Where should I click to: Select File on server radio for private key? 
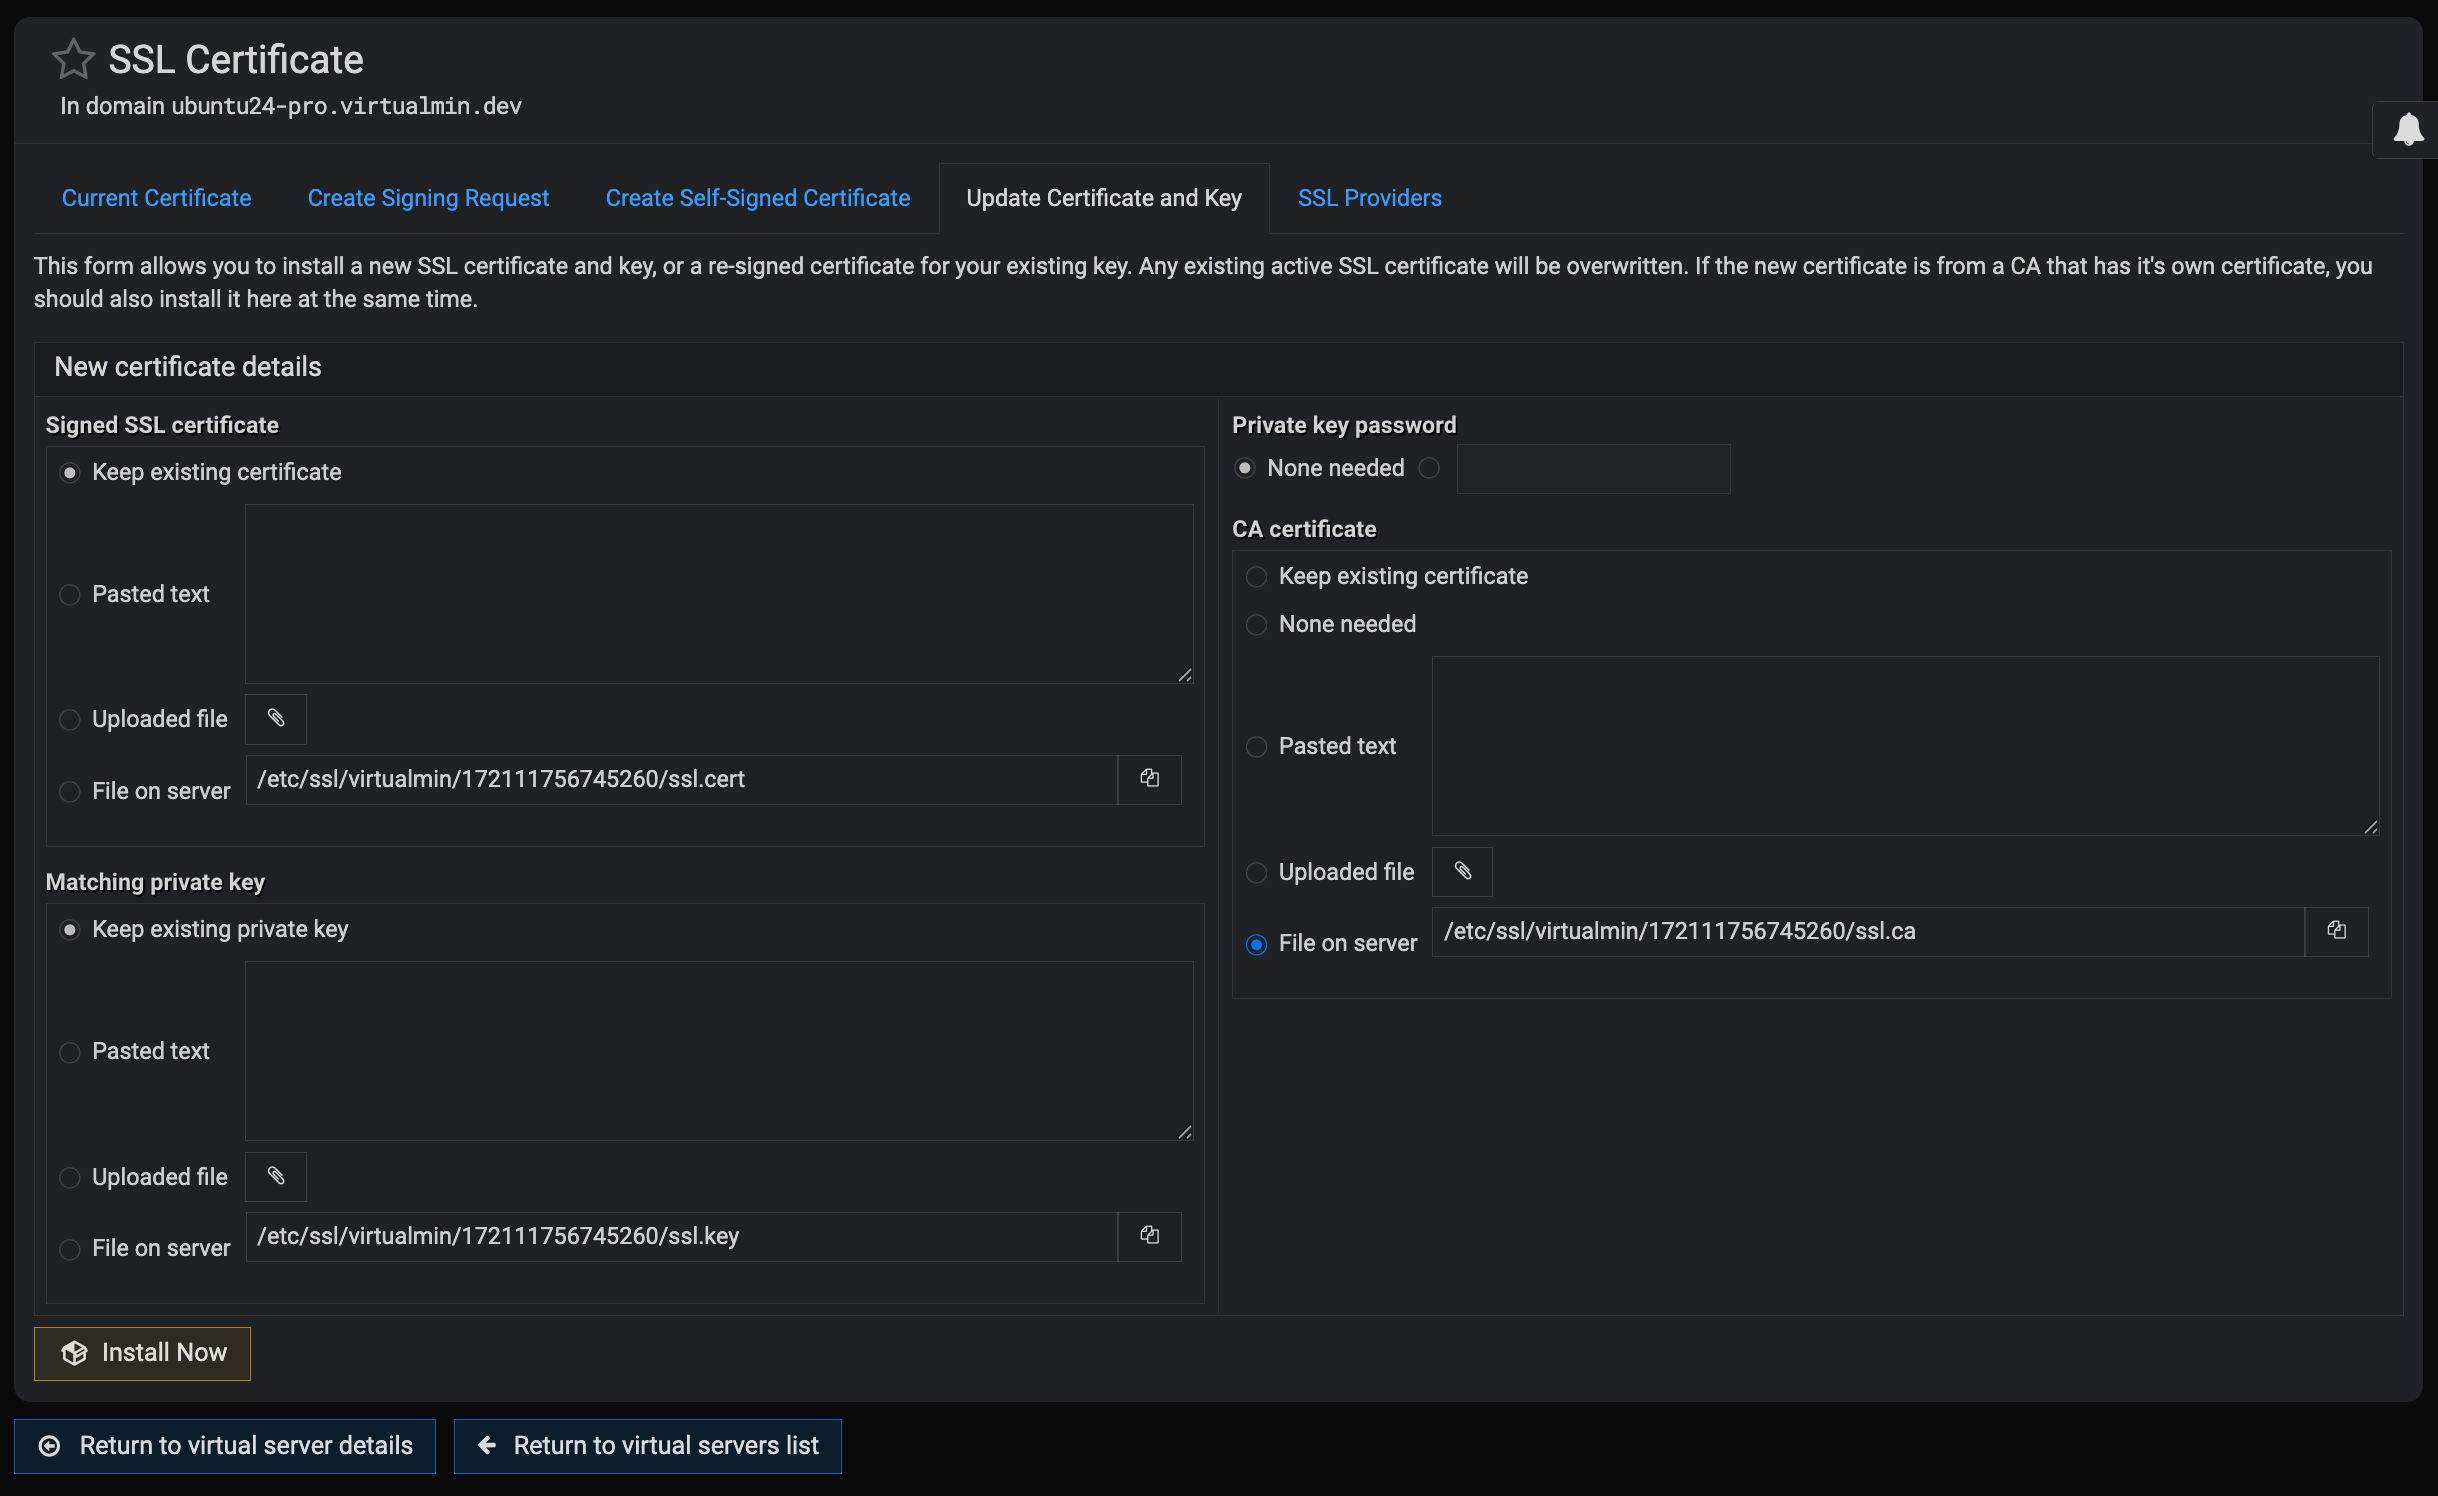click(x=70, y=1249)
